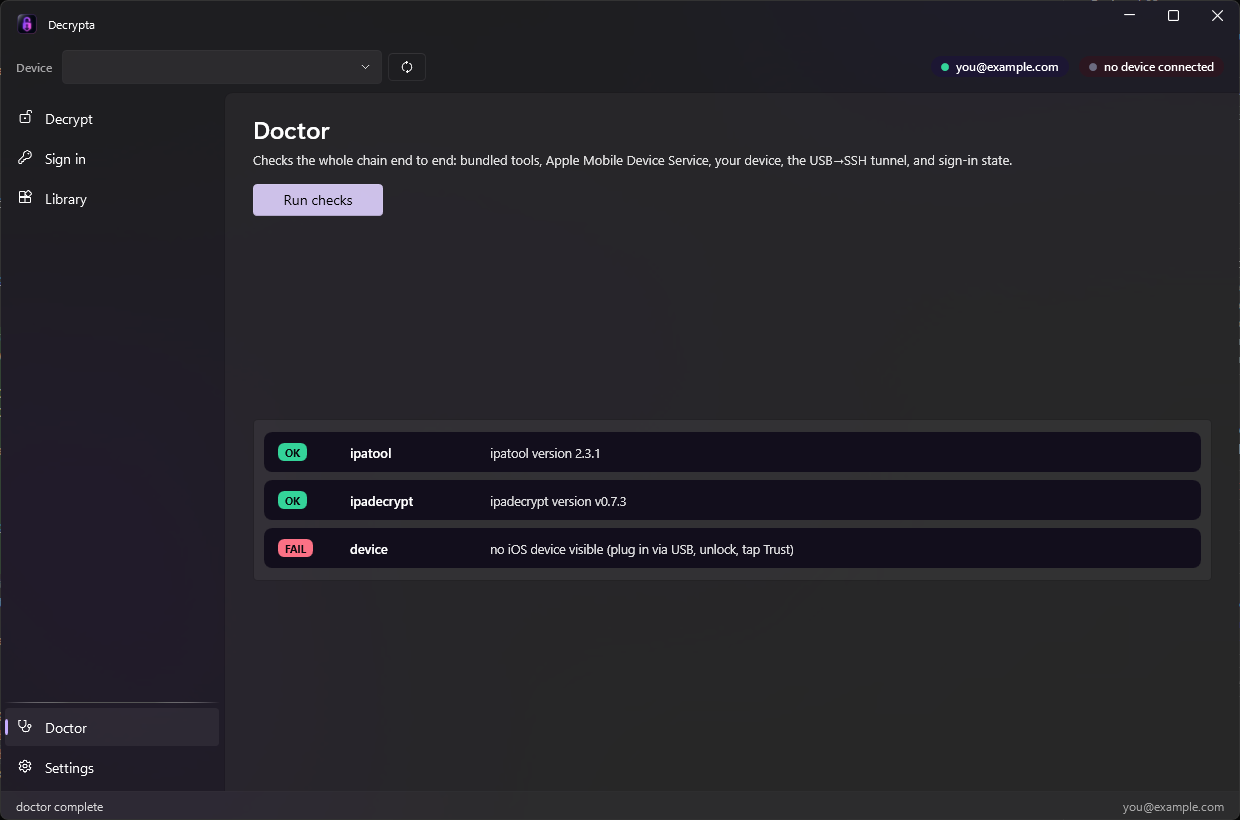
Task: Click the Decrypt unlock icon in sidebar
Action: [25, 118]
